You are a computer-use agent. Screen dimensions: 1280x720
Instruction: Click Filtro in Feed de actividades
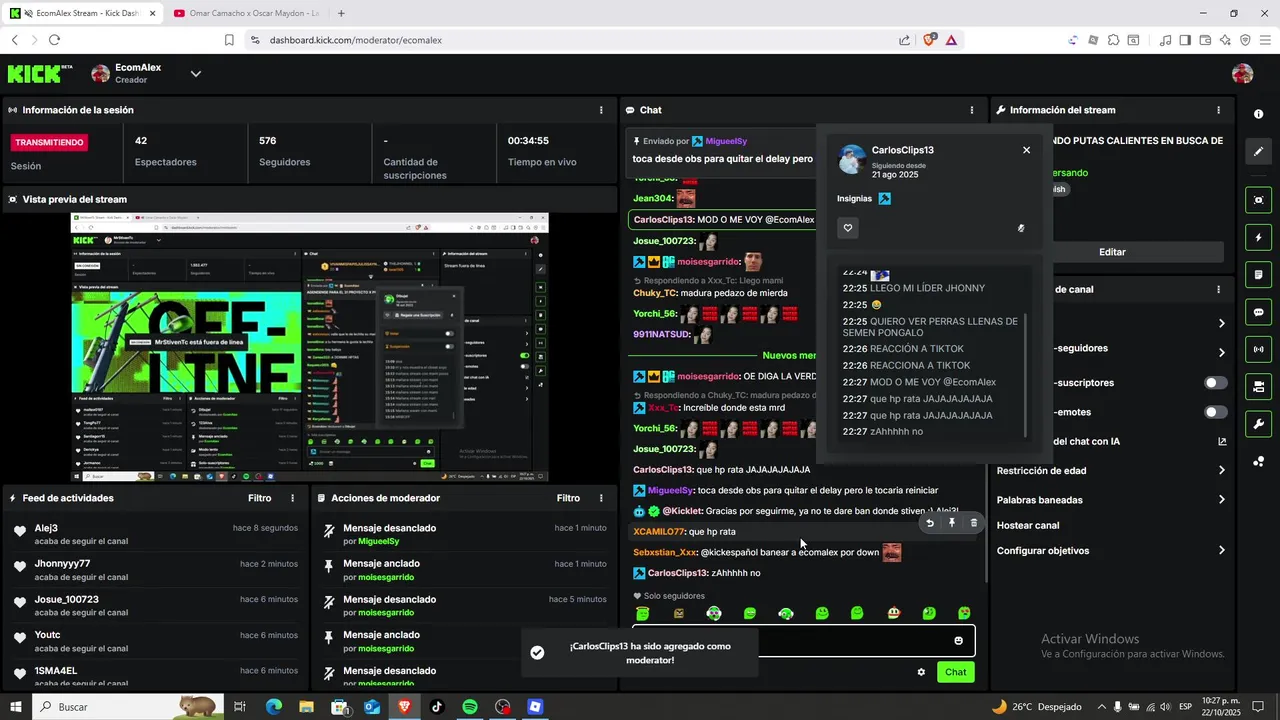tap(260, 498)
